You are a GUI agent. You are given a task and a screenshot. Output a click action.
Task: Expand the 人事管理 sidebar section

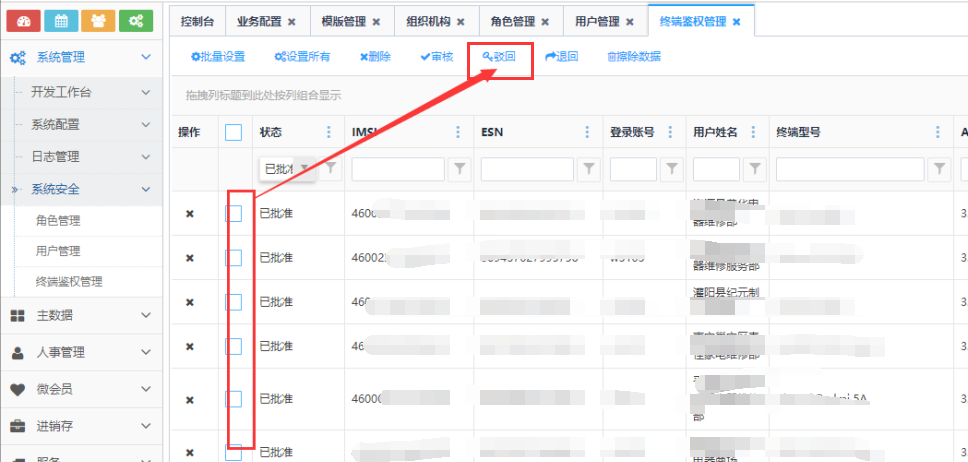pos(80,352)
